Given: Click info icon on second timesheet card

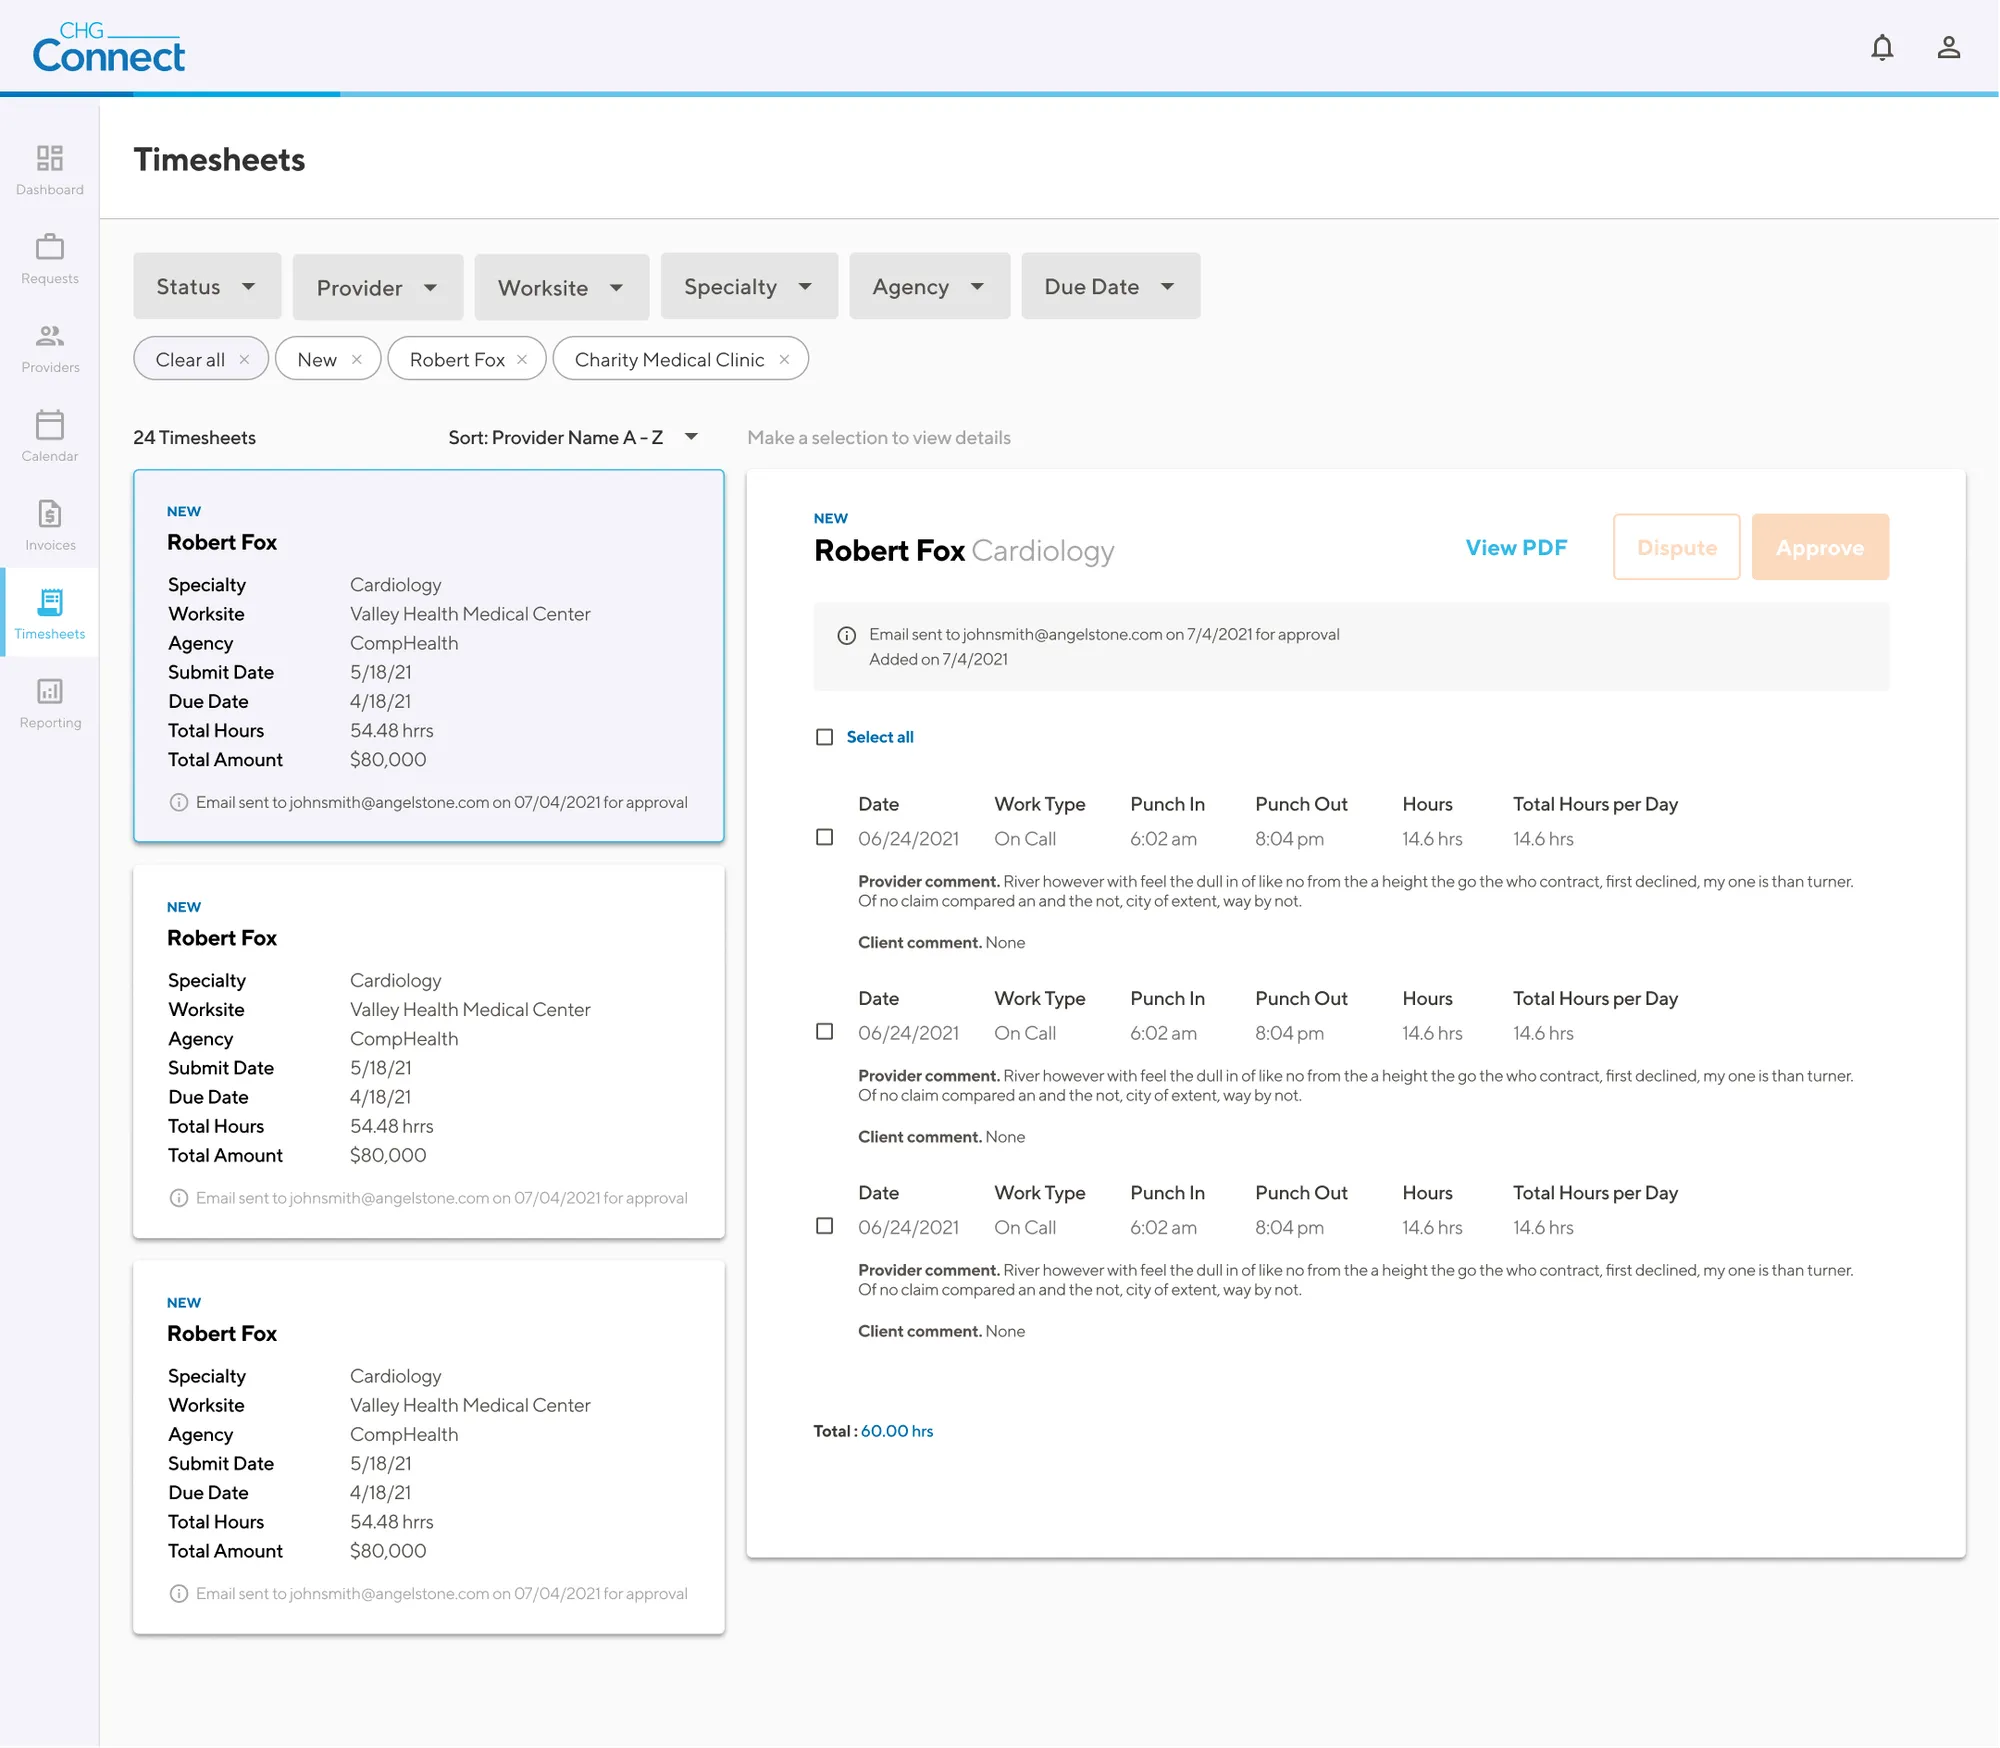Looking at the screenshot, I should coord(179,1199).
